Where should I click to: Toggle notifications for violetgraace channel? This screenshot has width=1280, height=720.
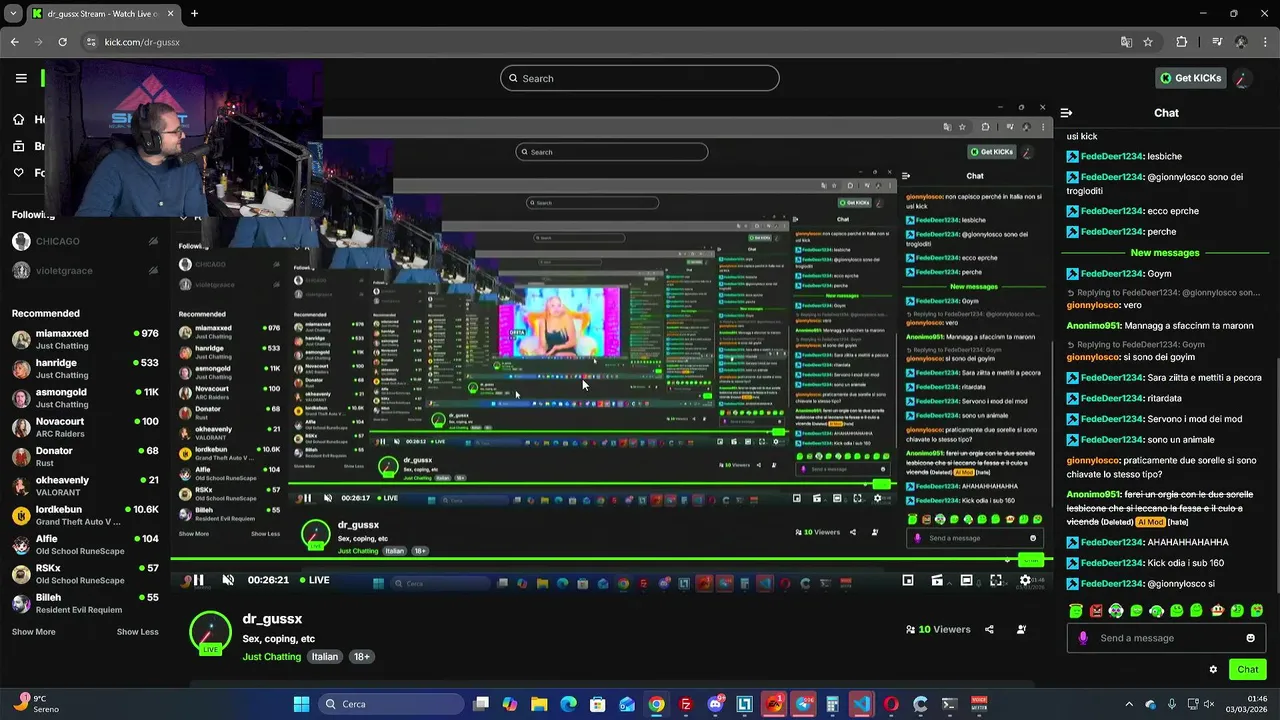coord(153,270)
